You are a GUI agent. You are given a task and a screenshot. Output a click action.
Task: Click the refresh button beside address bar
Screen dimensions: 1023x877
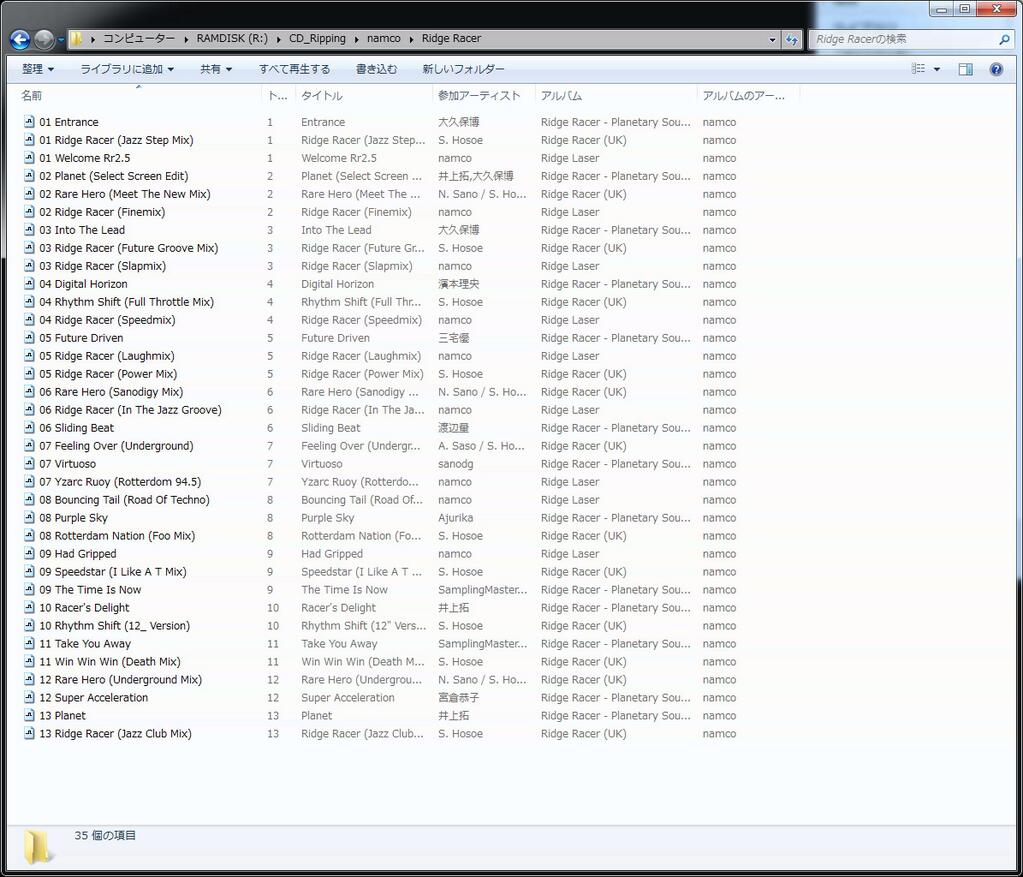click(x=791, y=39)
